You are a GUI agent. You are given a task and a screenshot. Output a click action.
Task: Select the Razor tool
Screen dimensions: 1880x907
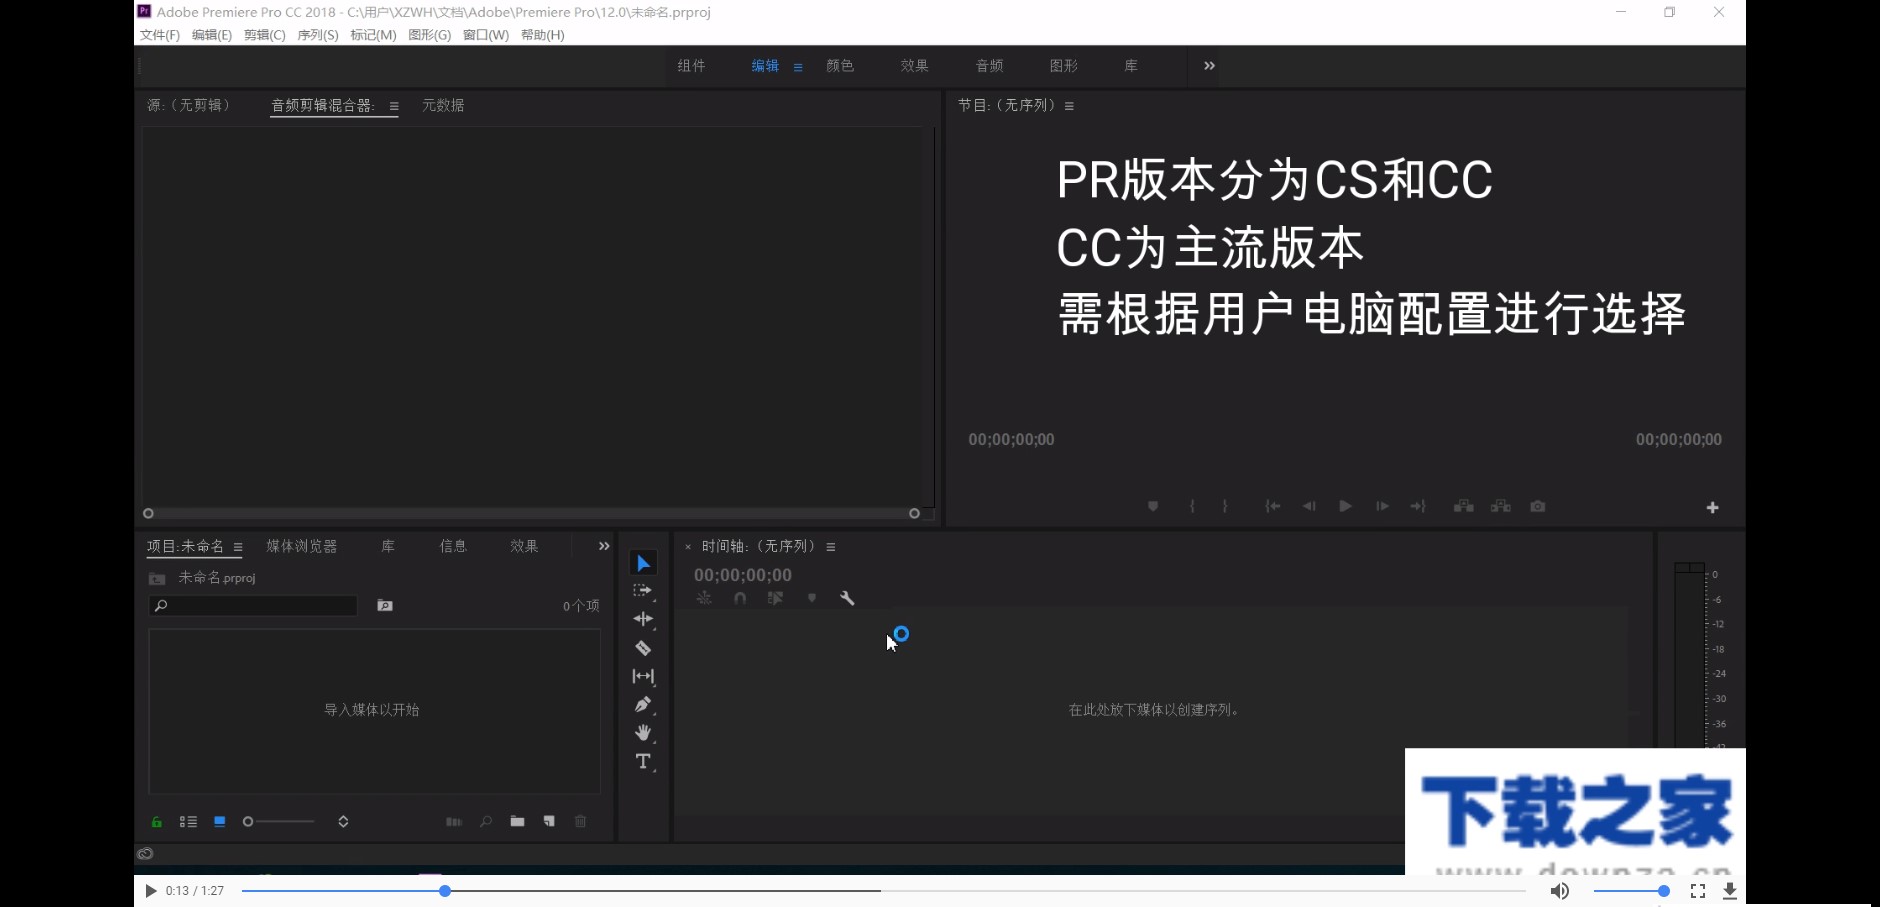click(643, 648)
